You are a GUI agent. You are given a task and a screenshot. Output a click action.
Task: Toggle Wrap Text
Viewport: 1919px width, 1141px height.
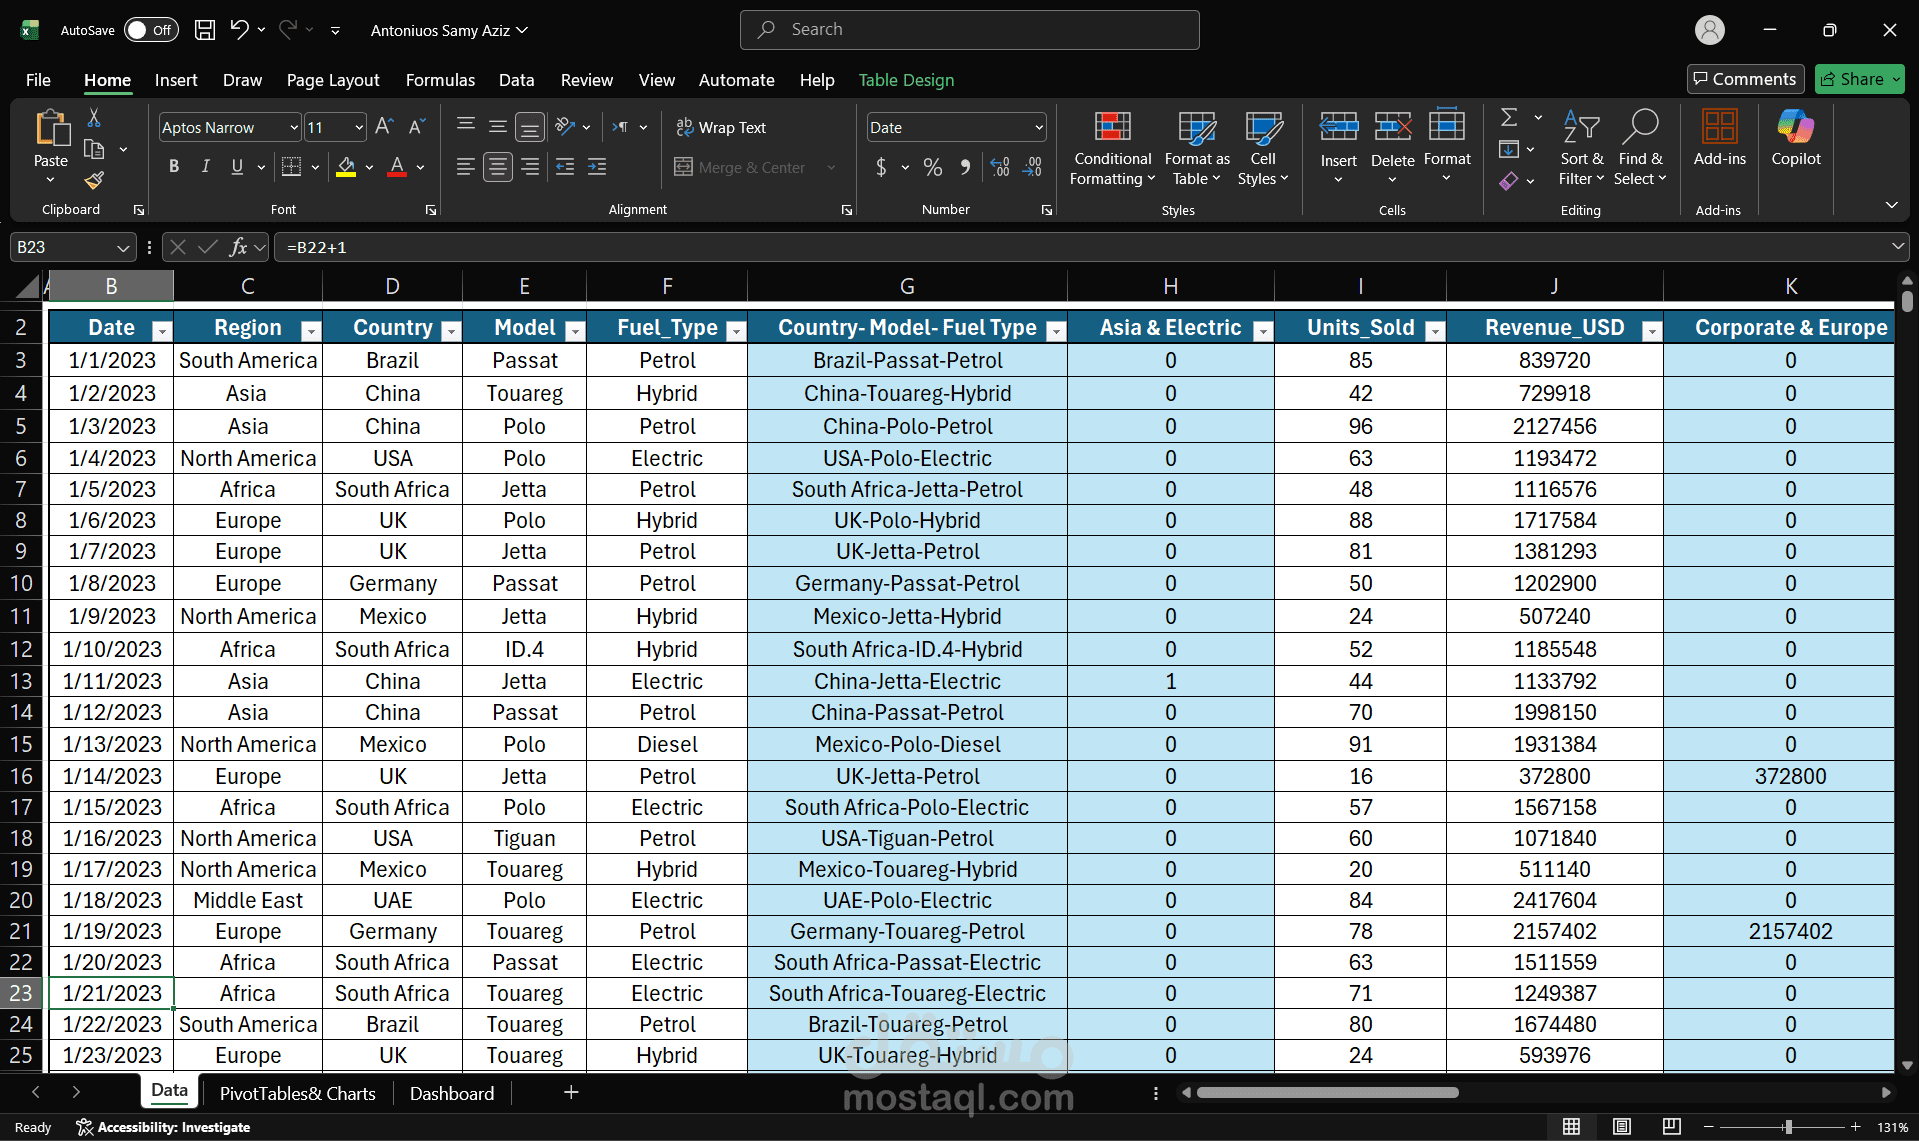(721, 127)
